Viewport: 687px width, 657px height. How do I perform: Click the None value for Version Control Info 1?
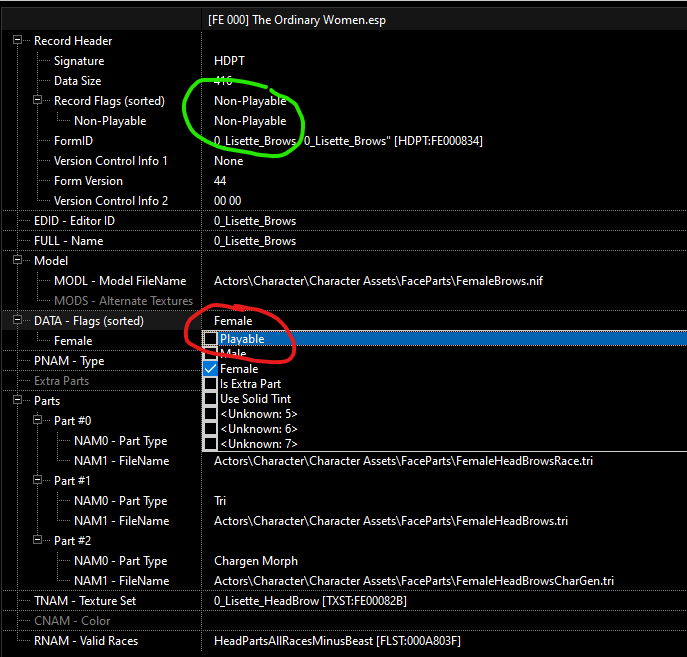click(x=228, y=161)
